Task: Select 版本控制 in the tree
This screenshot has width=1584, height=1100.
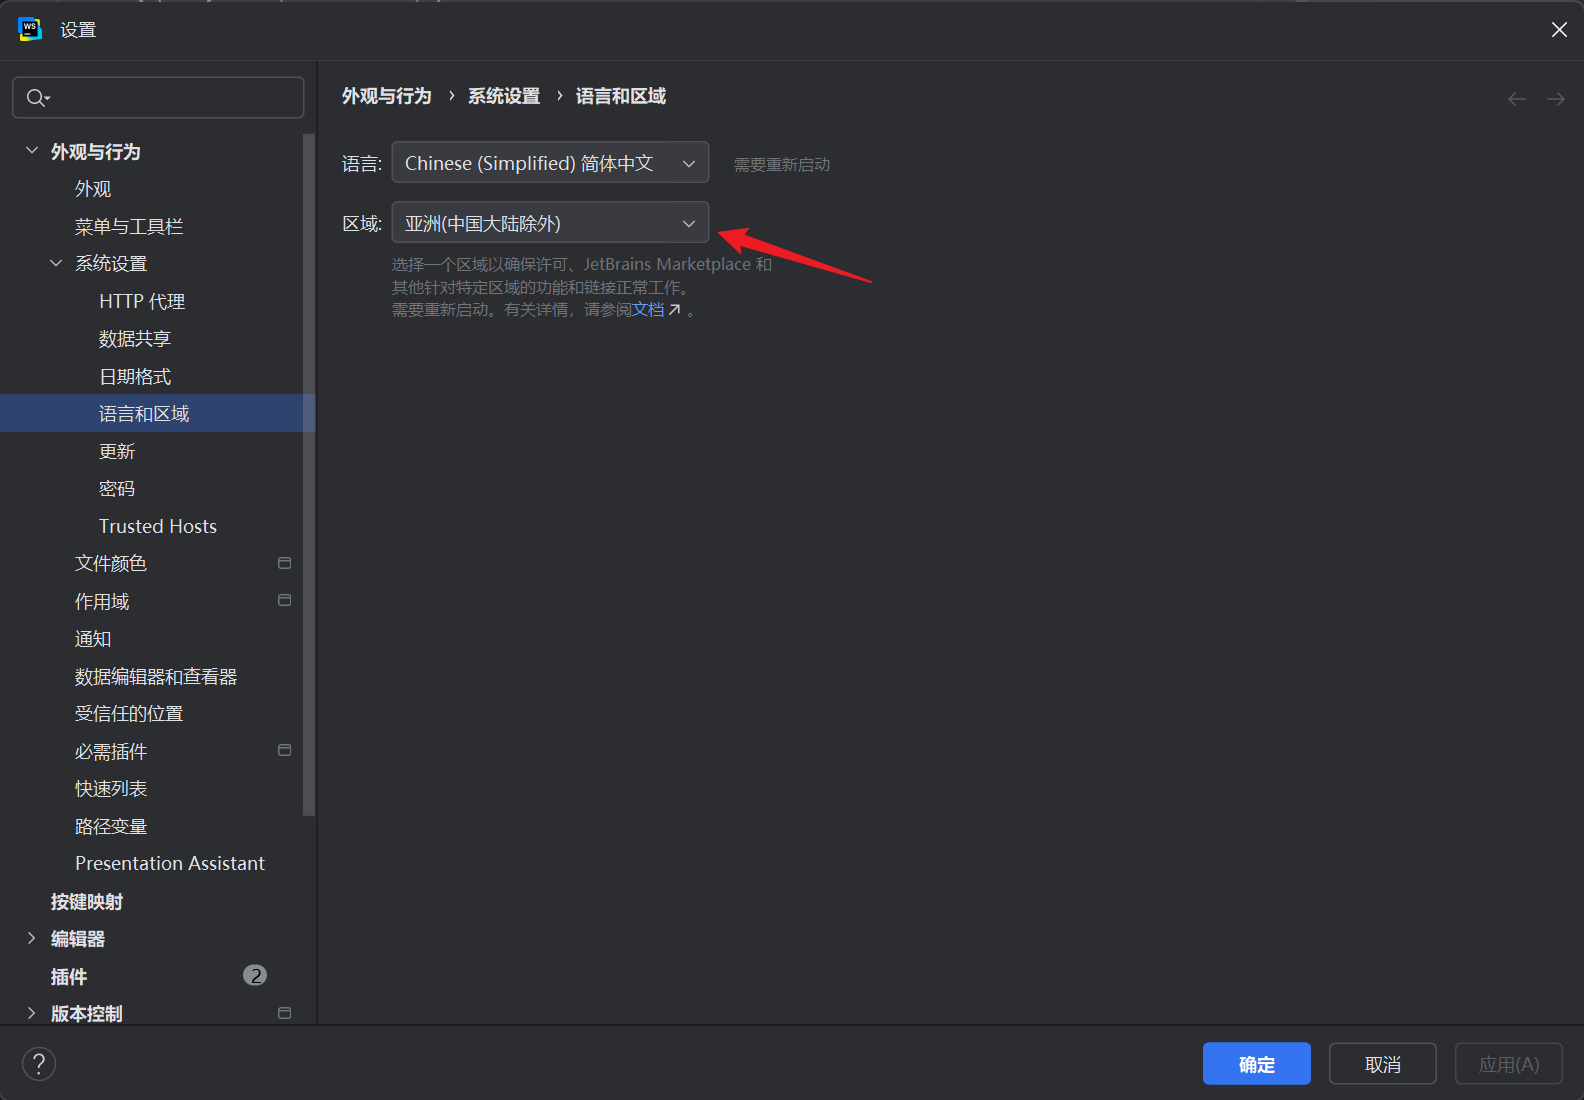Action: (x=87, y=1013)
